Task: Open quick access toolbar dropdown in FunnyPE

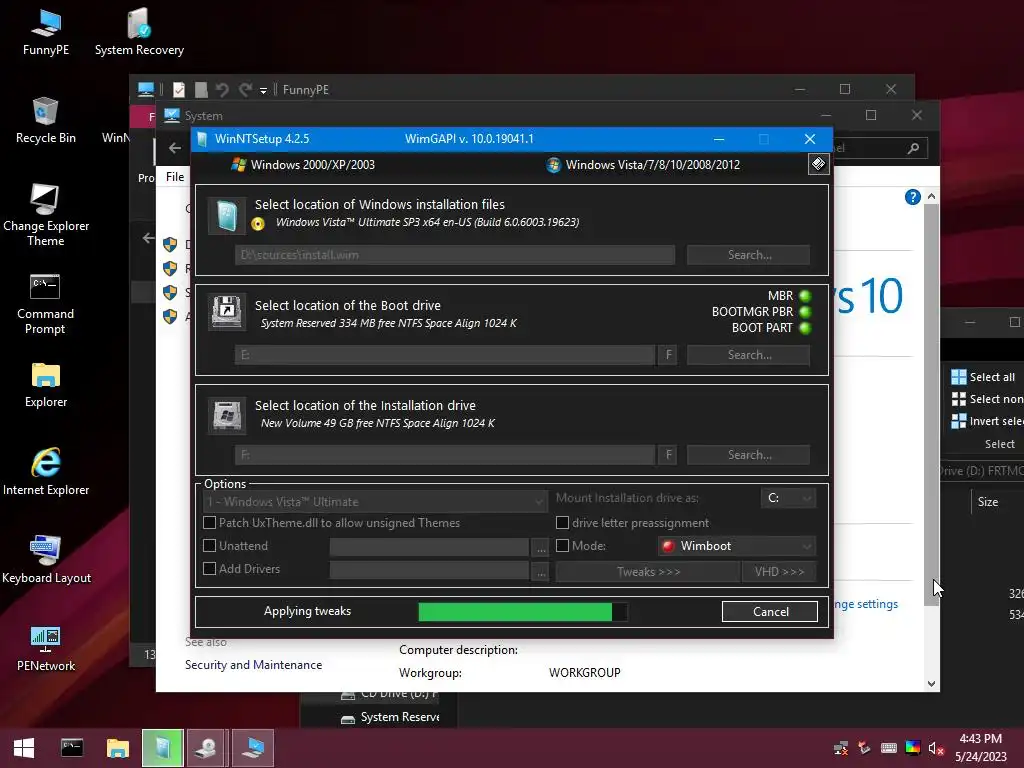Action: (x=263, y=90)
